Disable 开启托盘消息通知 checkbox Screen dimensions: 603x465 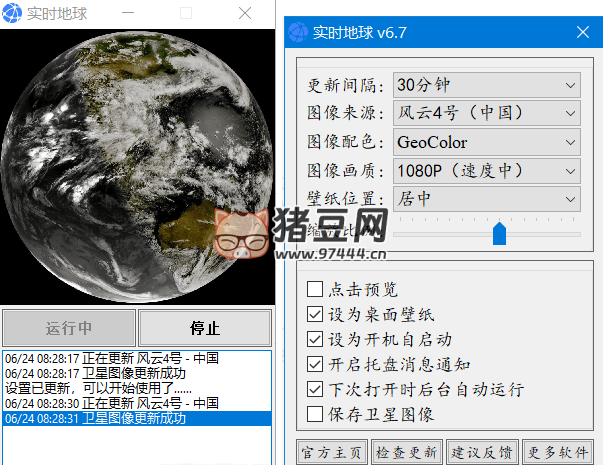[x=315, y=364]
